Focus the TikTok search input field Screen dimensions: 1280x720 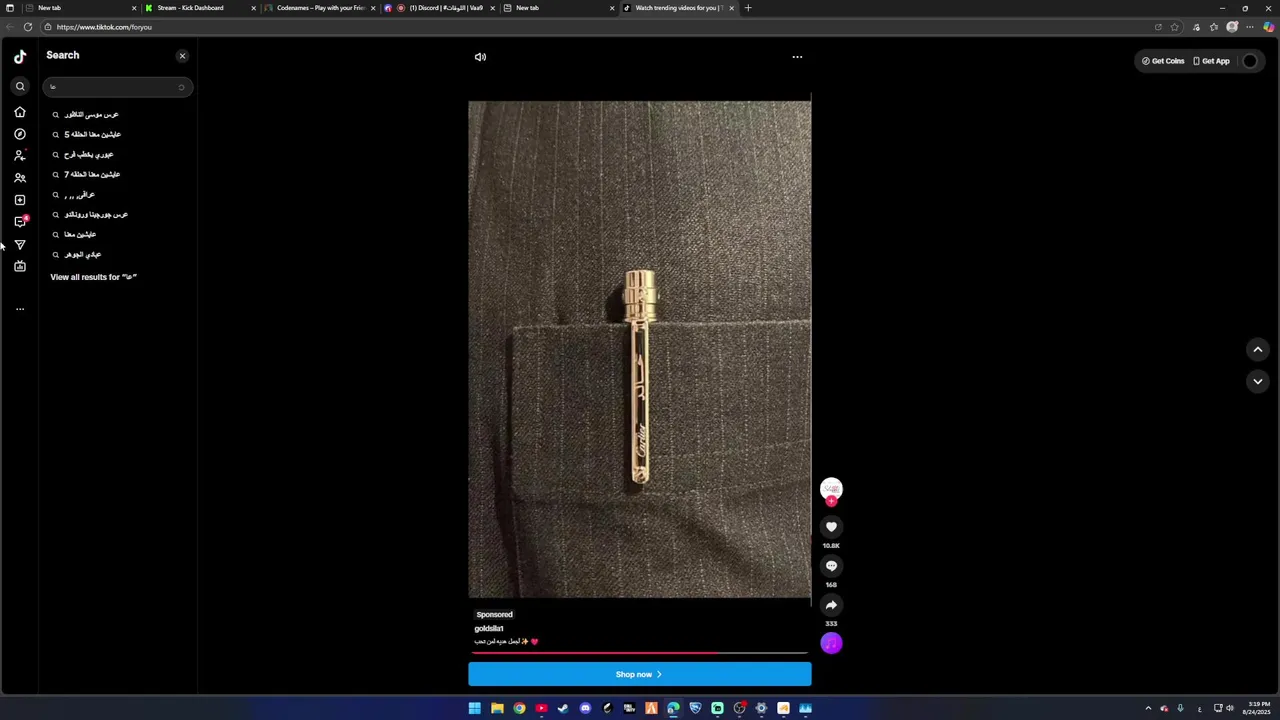tap(117, 87)
